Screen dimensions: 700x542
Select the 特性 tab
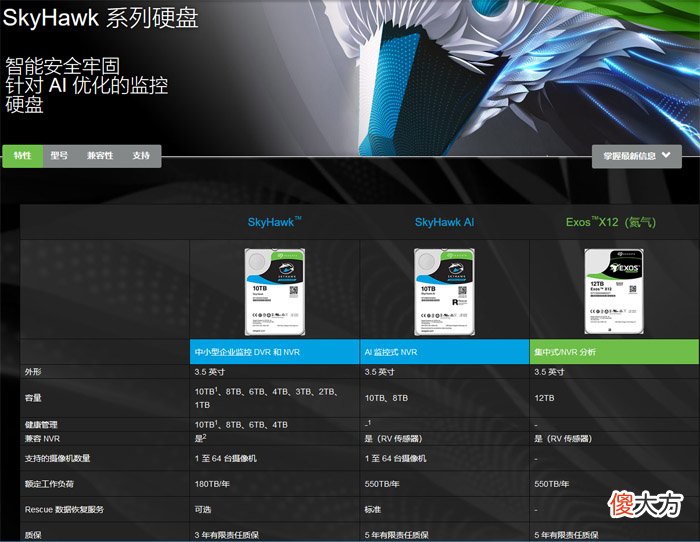click(23, 156)
